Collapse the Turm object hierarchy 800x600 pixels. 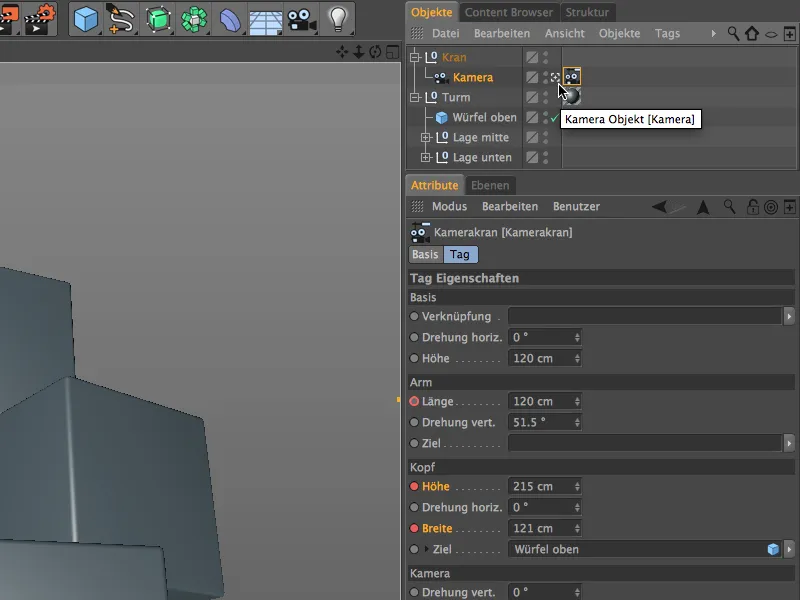click(415, 97)
